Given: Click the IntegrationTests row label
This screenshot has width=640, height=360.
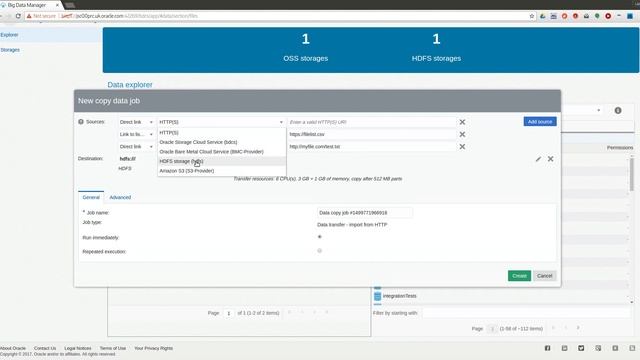Looking at the screenshot, I should coord(400,296).
